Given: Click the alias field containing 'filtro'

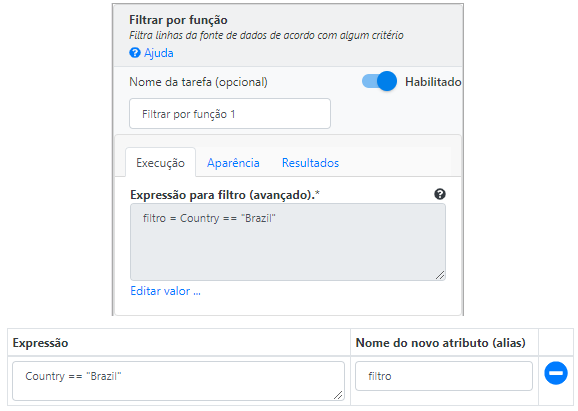Looking at the screenshot, I should coord(444,376).
